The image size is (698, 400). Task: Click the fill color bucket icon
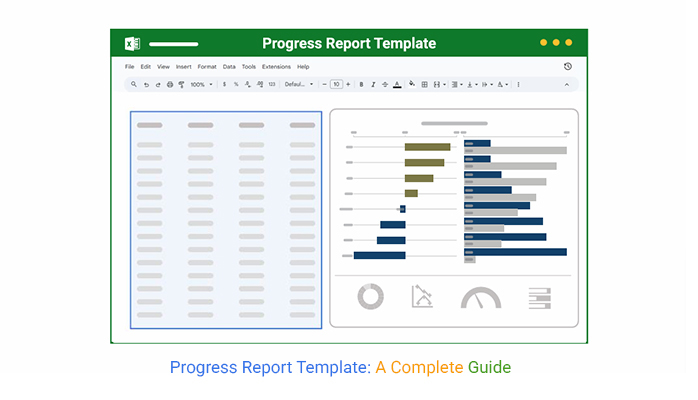pos(411,85)
